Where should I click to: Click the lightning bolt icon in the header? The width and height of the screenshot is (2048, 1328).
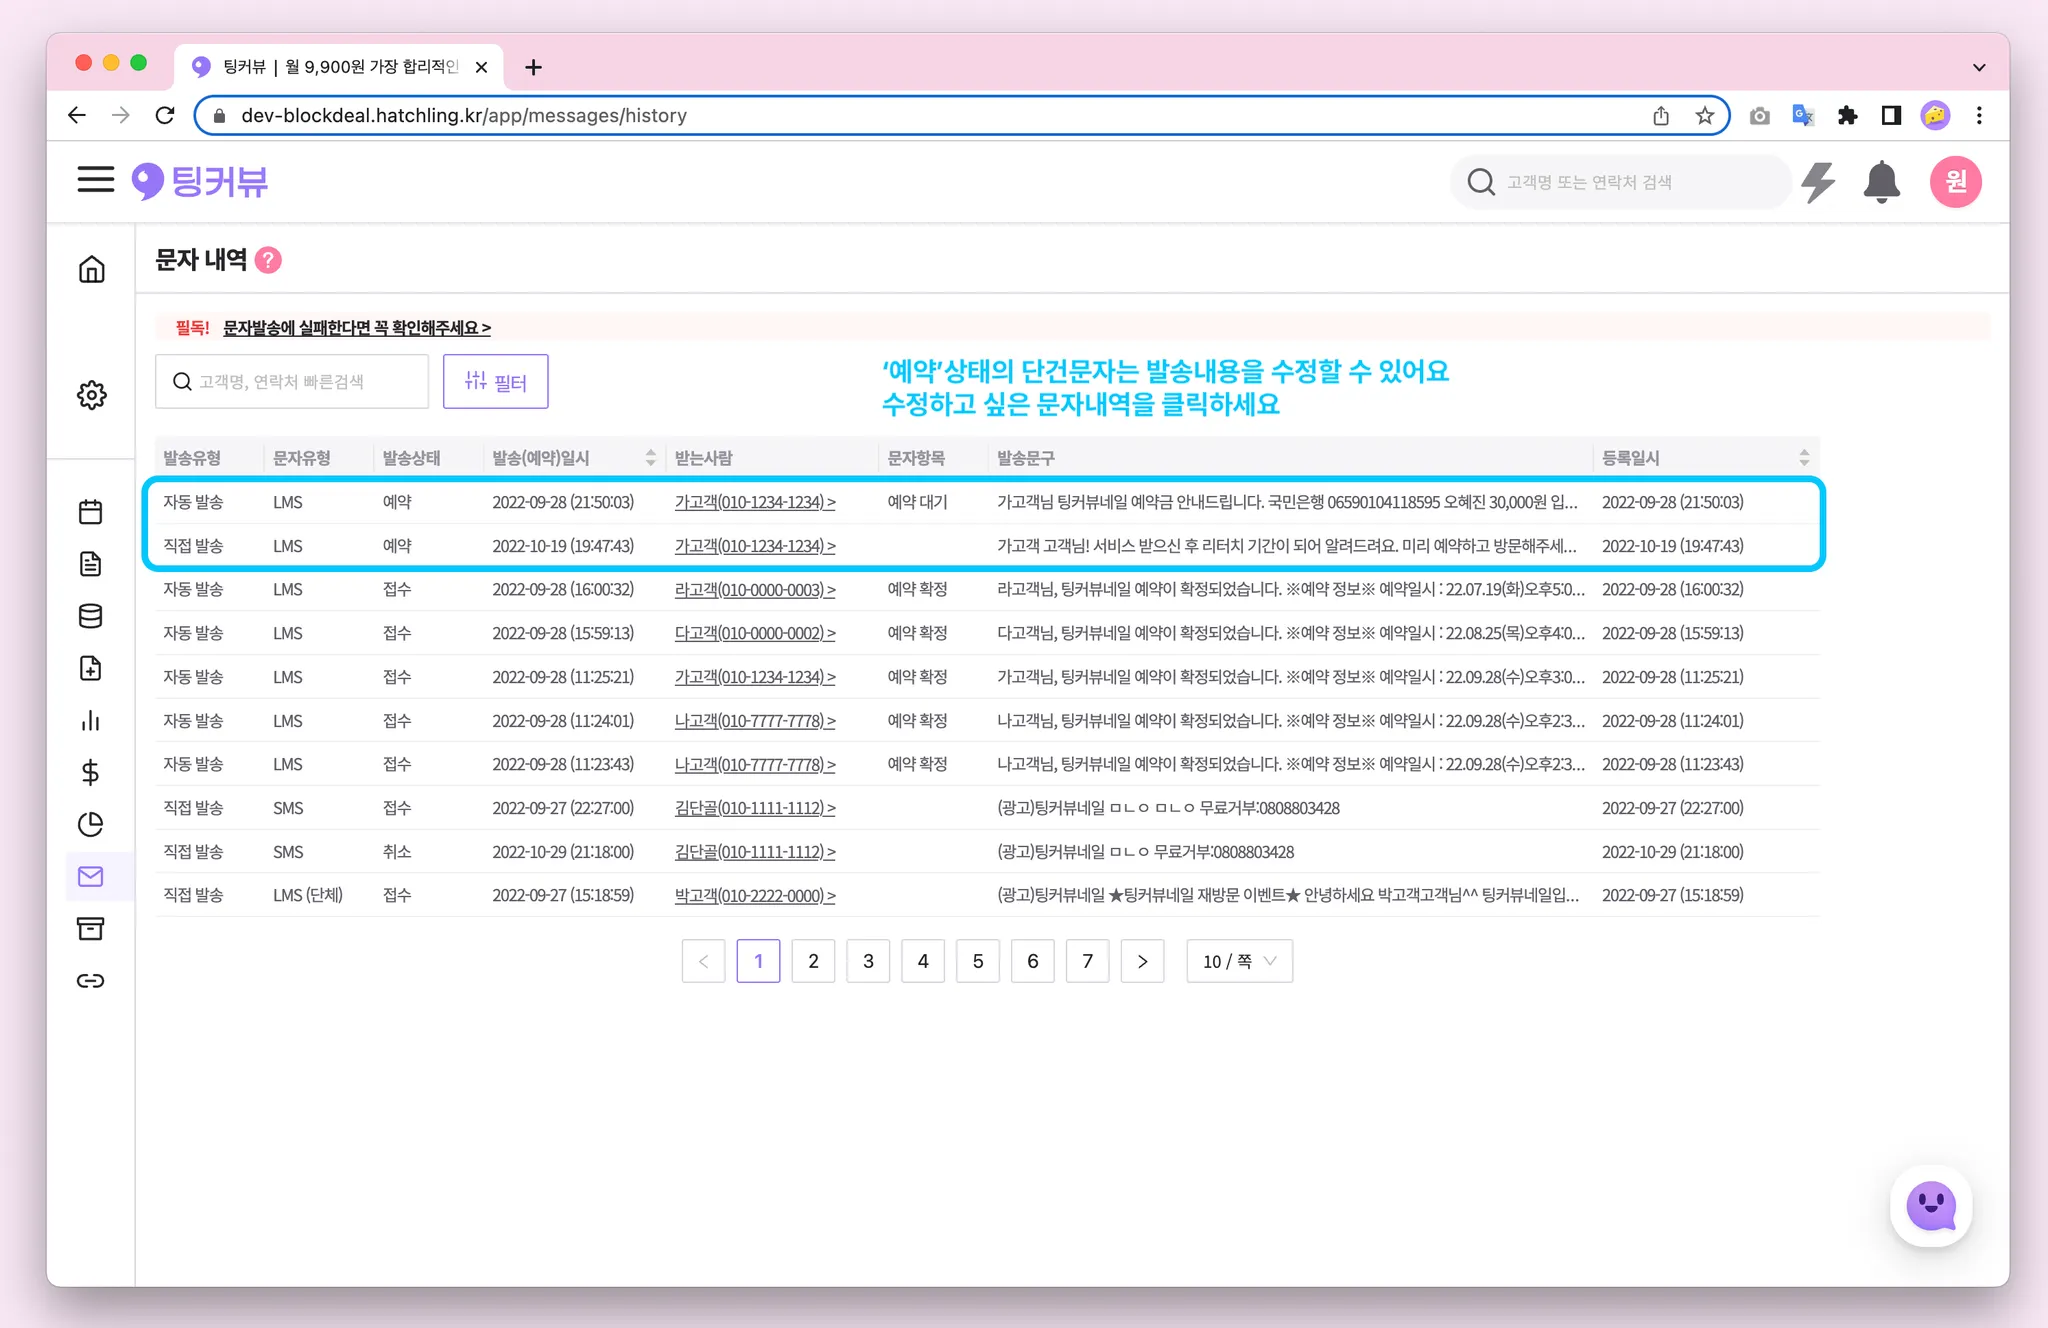(1817, 182)
